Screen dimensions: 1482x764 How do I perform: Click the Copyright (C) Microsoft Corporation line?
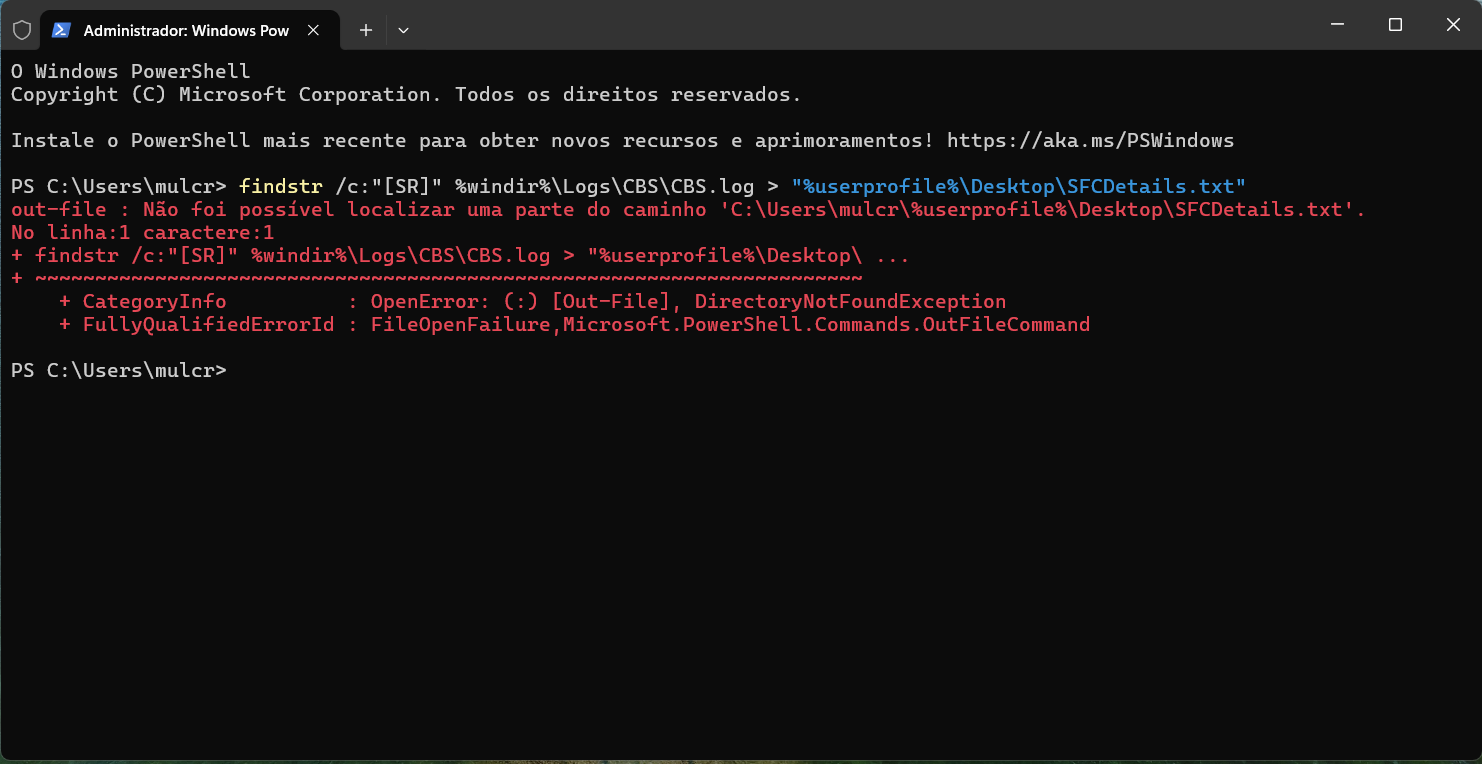click(406, 95)
